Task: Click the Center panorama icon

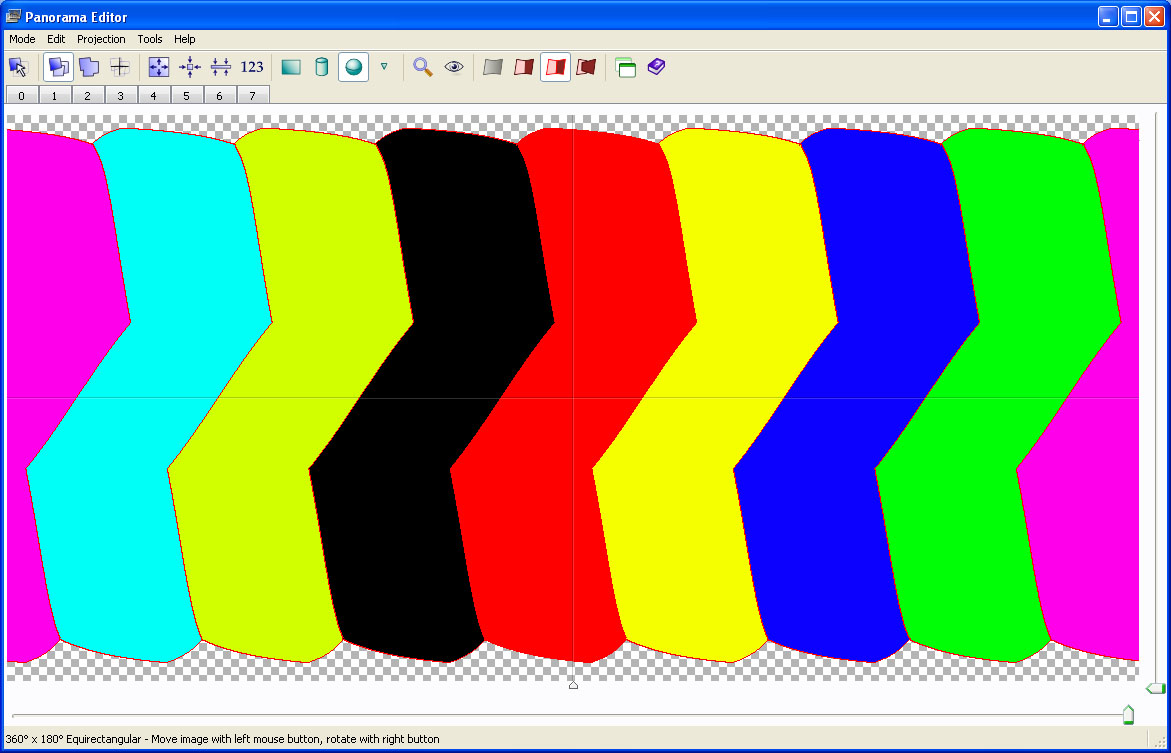Action: (x=190, y=67)
